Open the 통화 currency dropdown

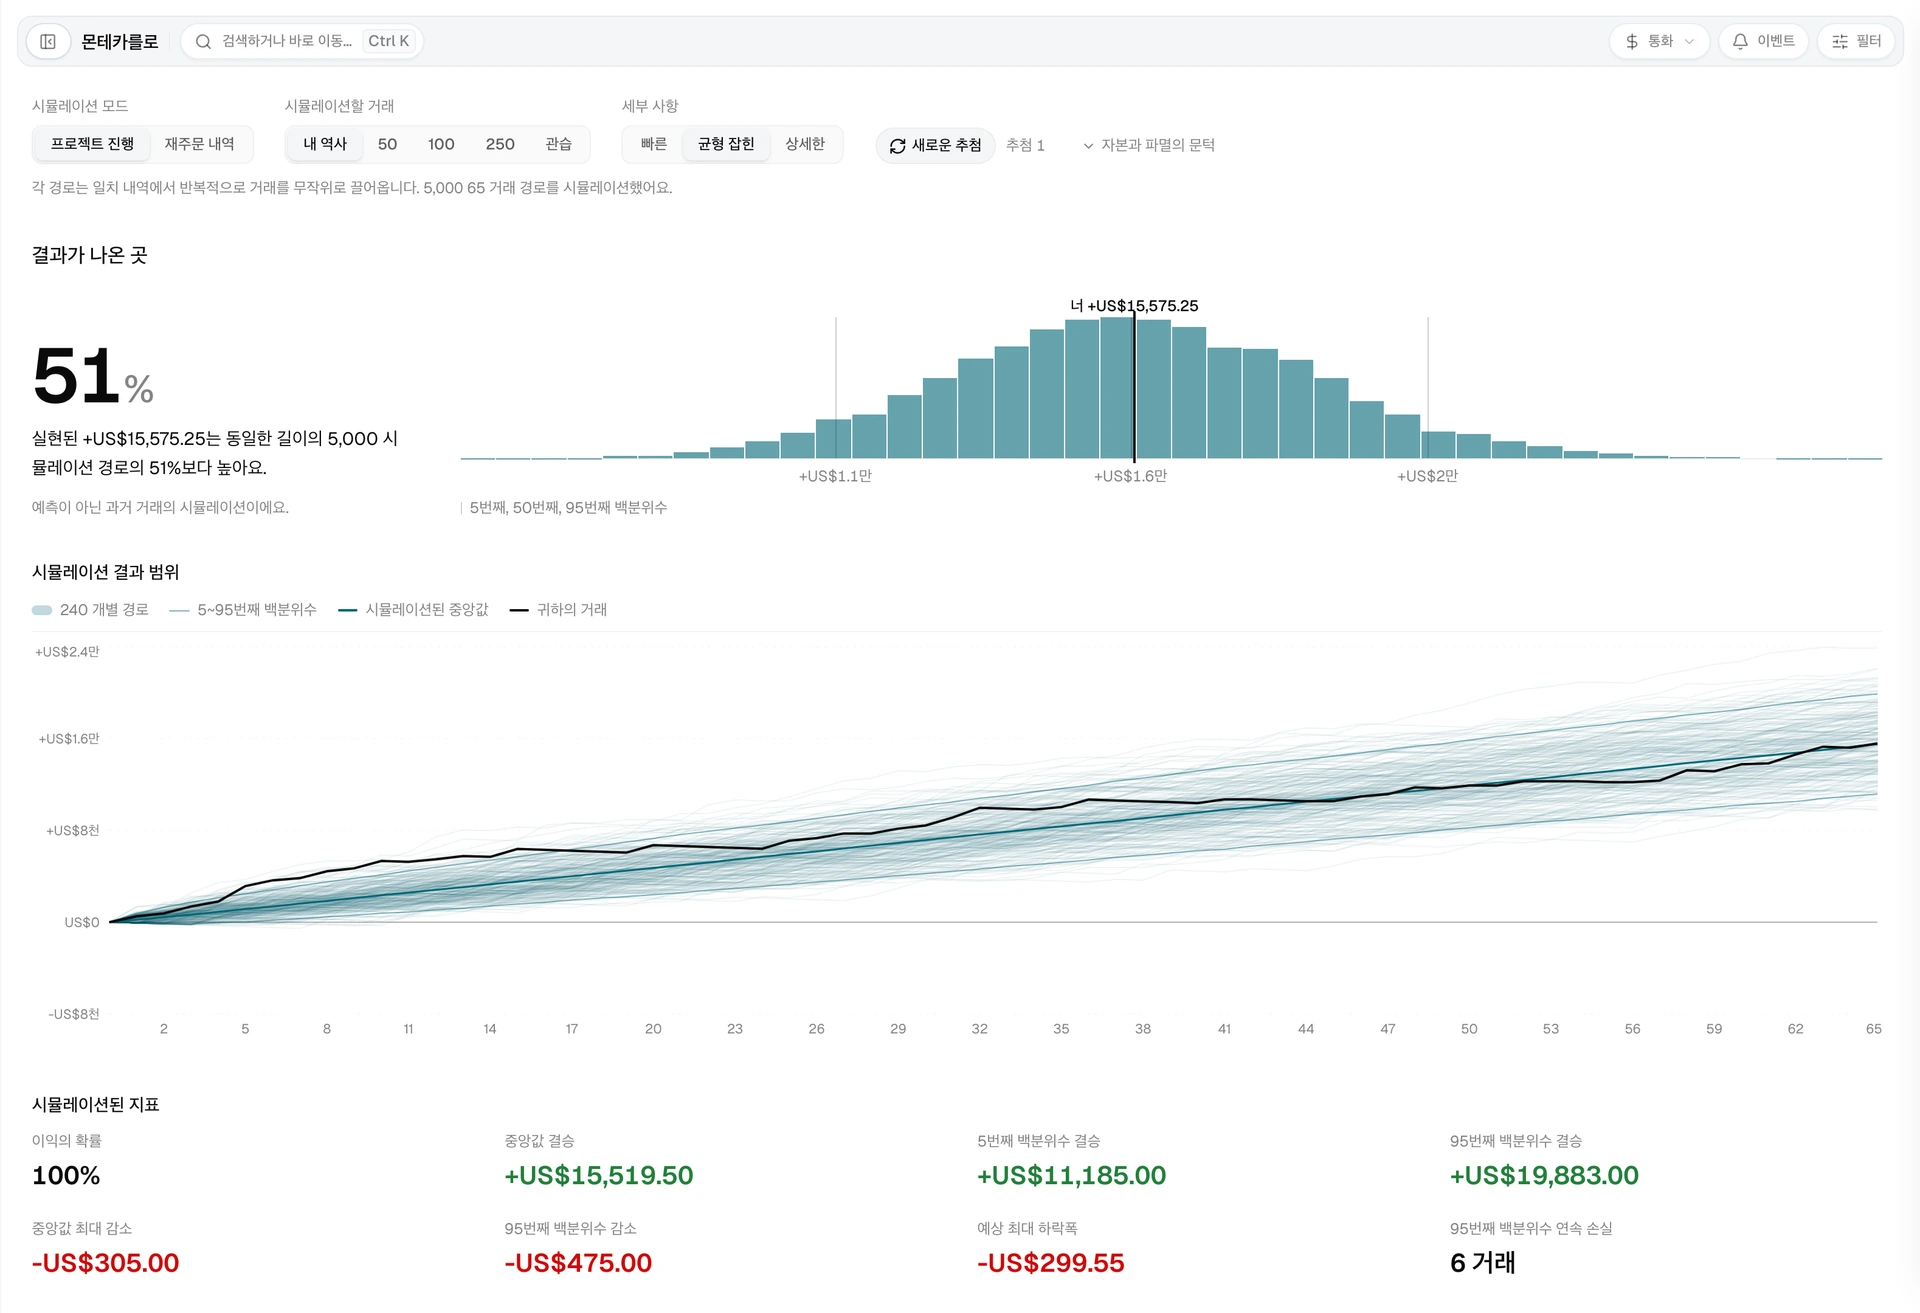1659,41
